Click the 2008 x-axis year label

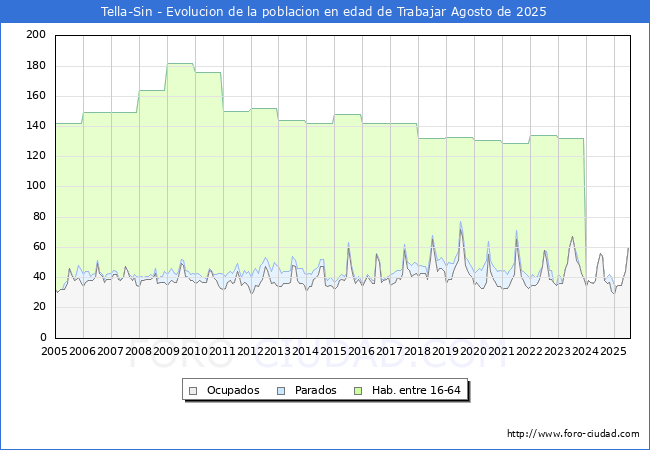coord(138,351)
